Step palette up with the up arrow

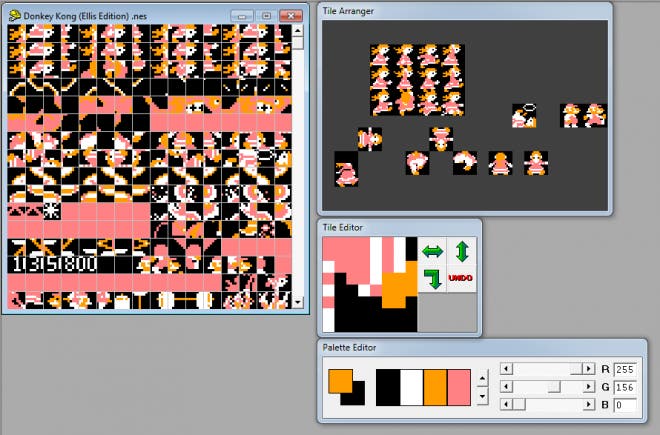pyautogui.click(x=482, y=378)
